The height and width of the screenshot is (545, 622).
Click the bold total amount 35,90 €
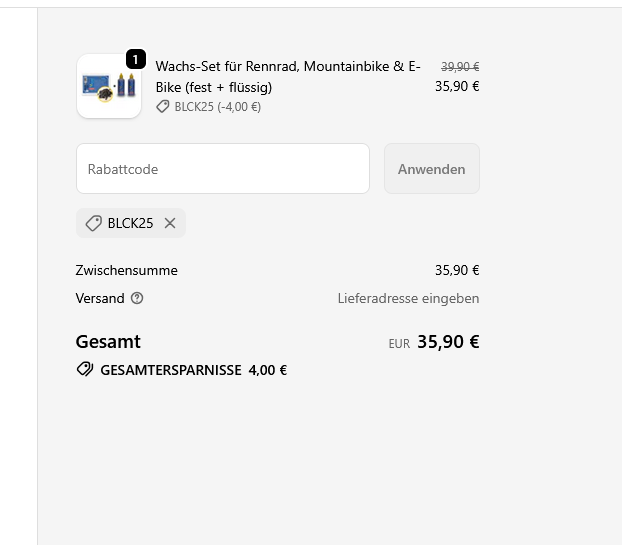[448, 341]
